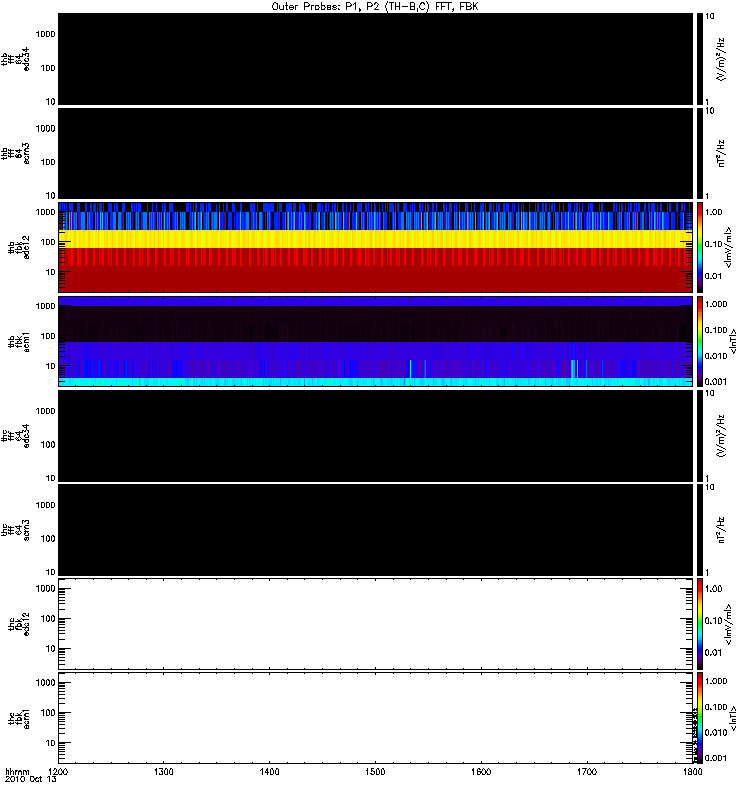Select the thb fff 64 edc34 spectrogram panel

pyautogui.click(x=375, y=59)
